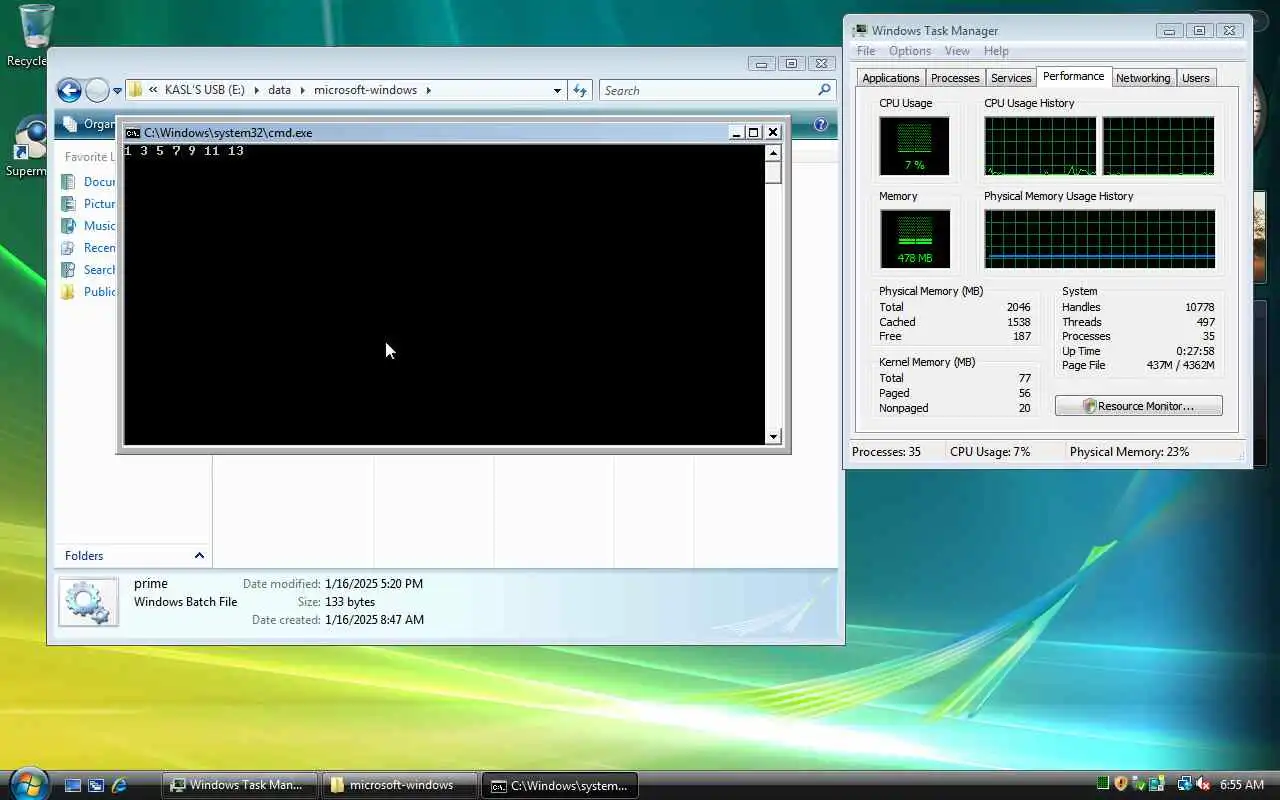Screen dimensions: 1280x800
Task: Open Explorer recent pages dropdown arrow
Action: [117, 91]
